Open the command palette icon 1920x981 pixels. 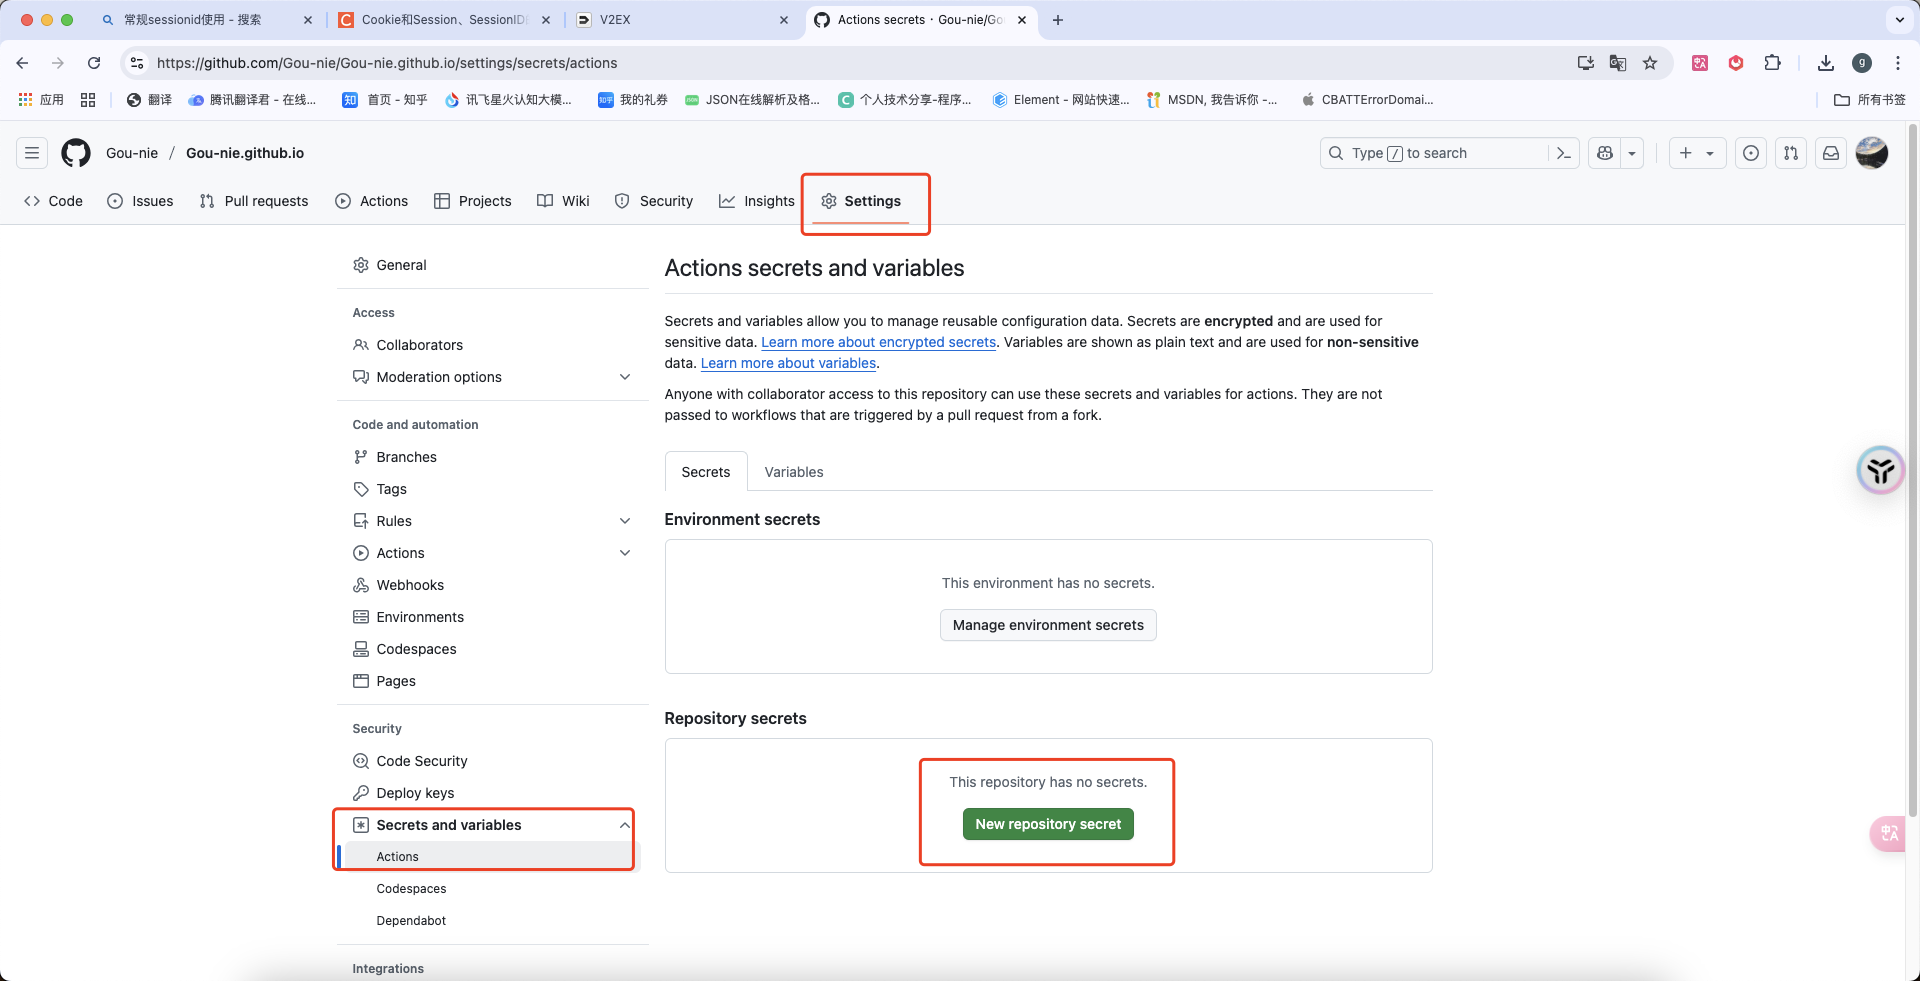pyautogui.click(x=1564, y=153)
